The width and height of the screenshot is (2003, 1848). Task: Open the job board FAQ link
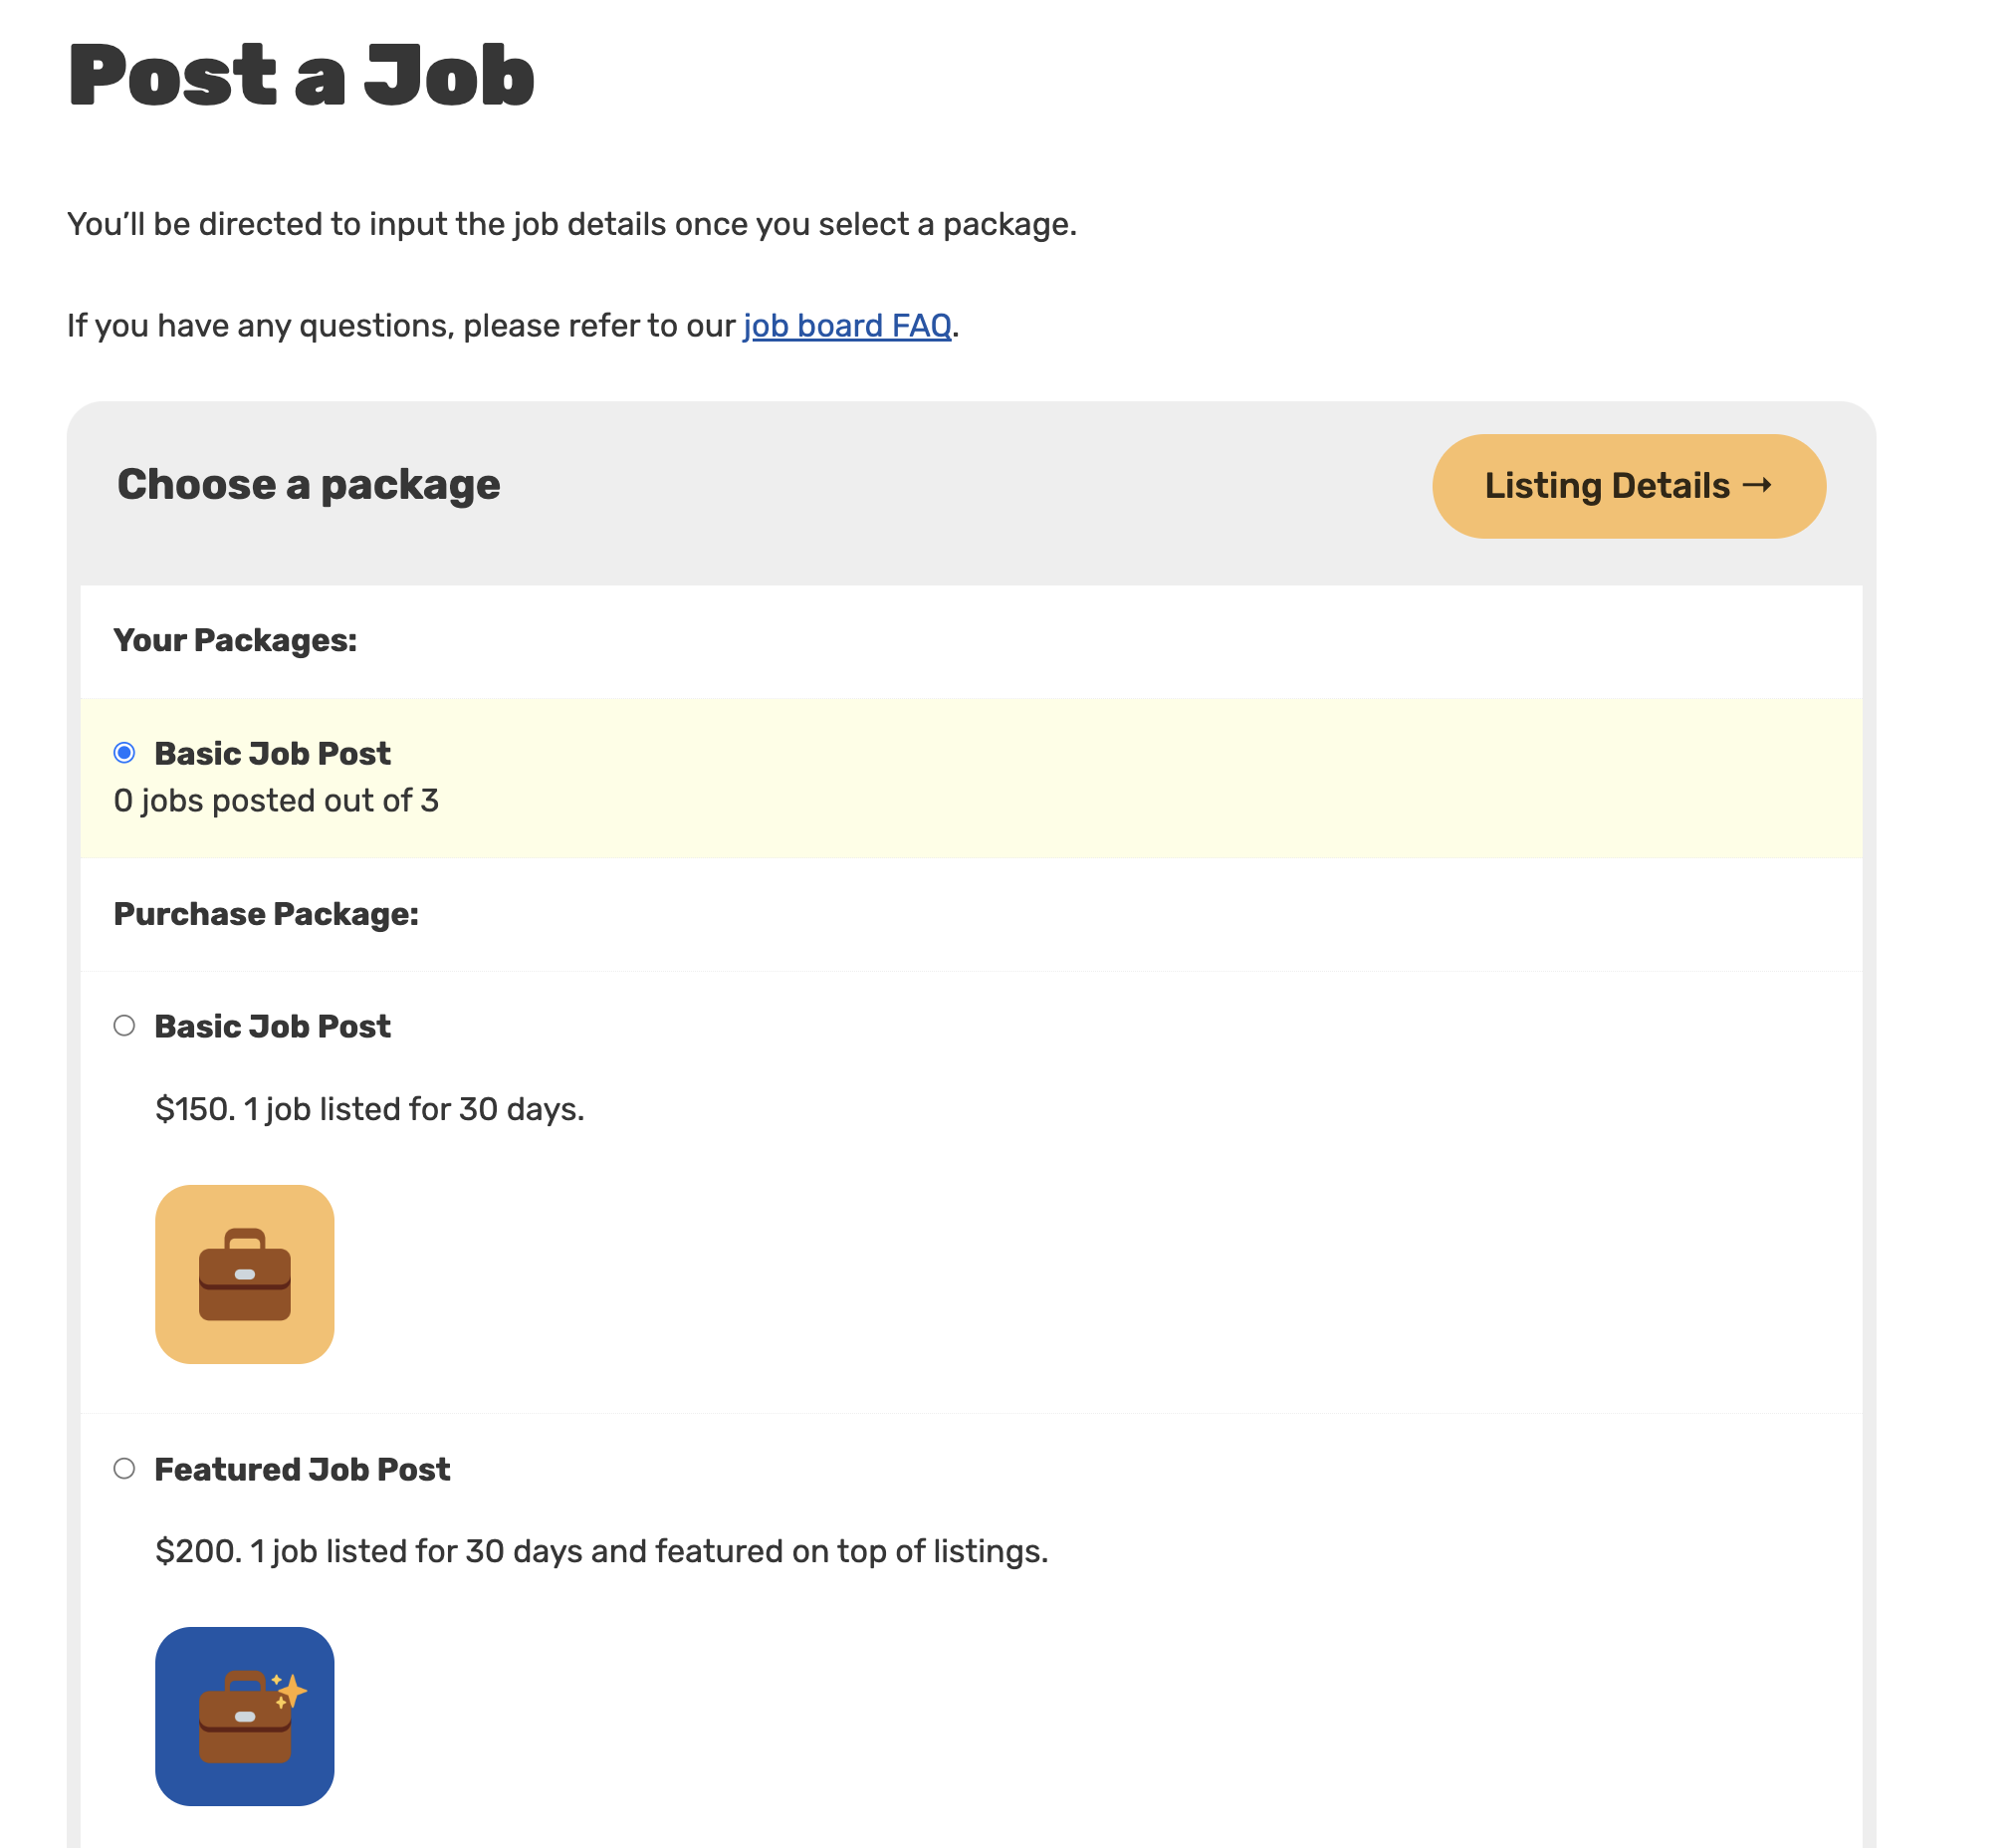pyautogui.click(x=846, y=326)
